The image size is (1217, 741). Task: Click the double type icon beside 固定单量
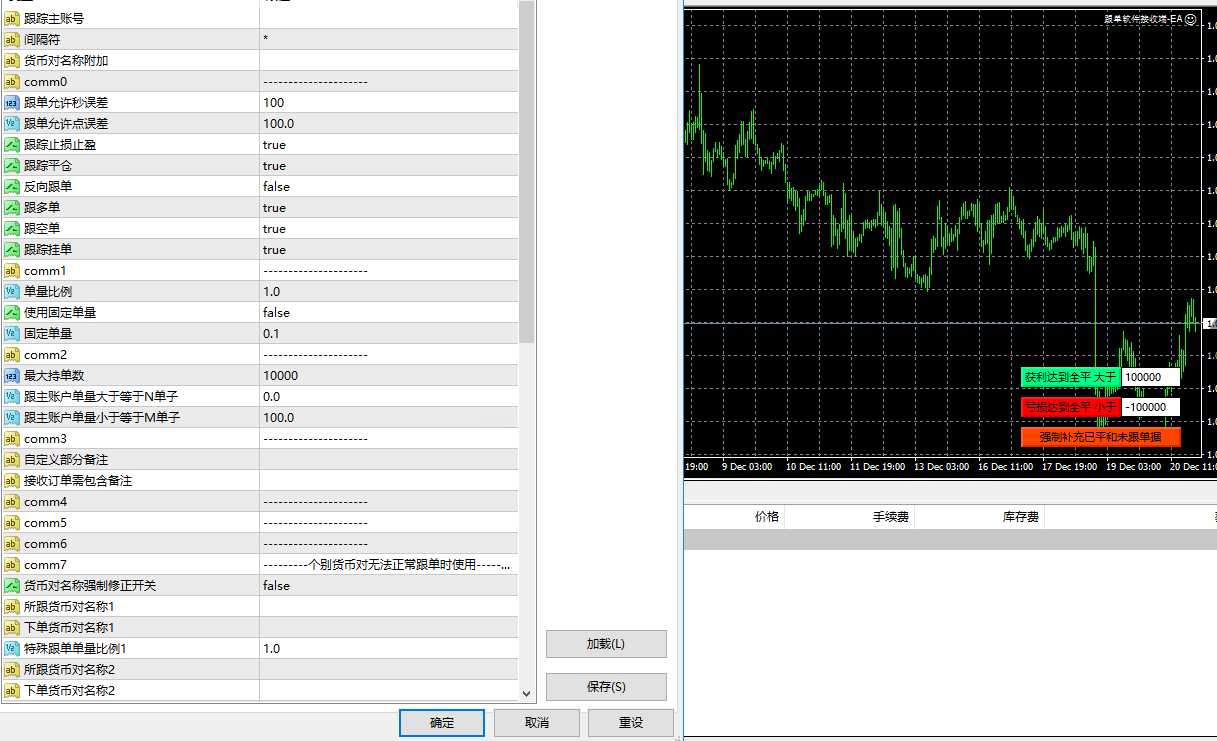pyautogui.click(x=12, y=333)
